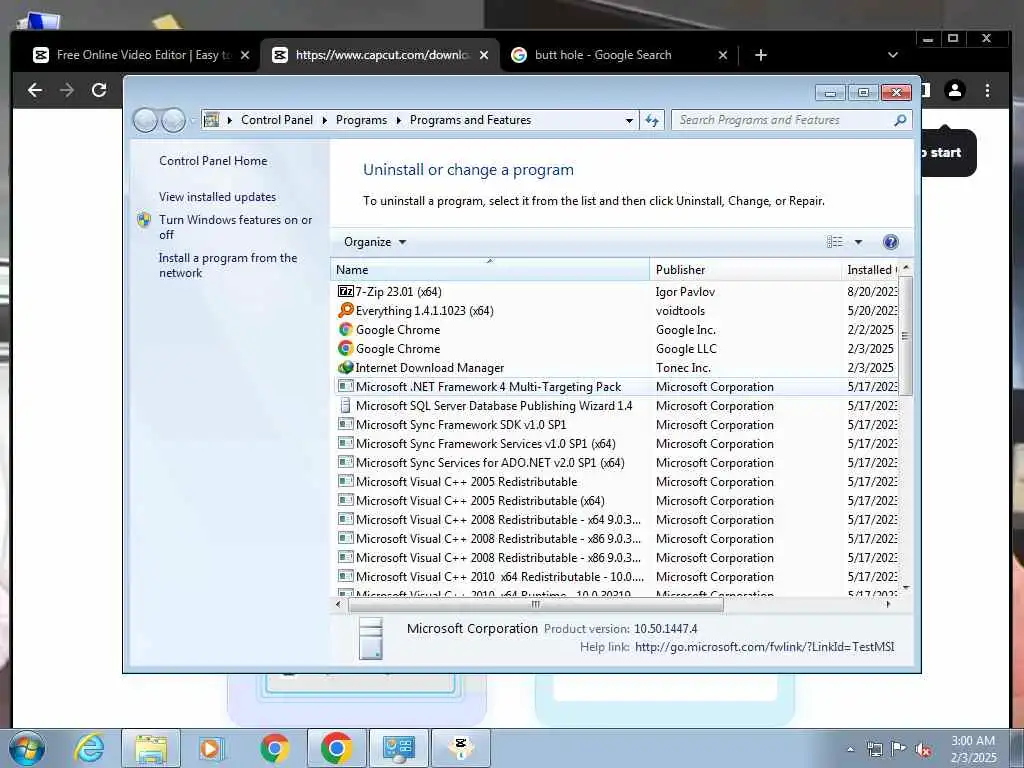Show hidden tray icons arrow

[x=850, y=750]
